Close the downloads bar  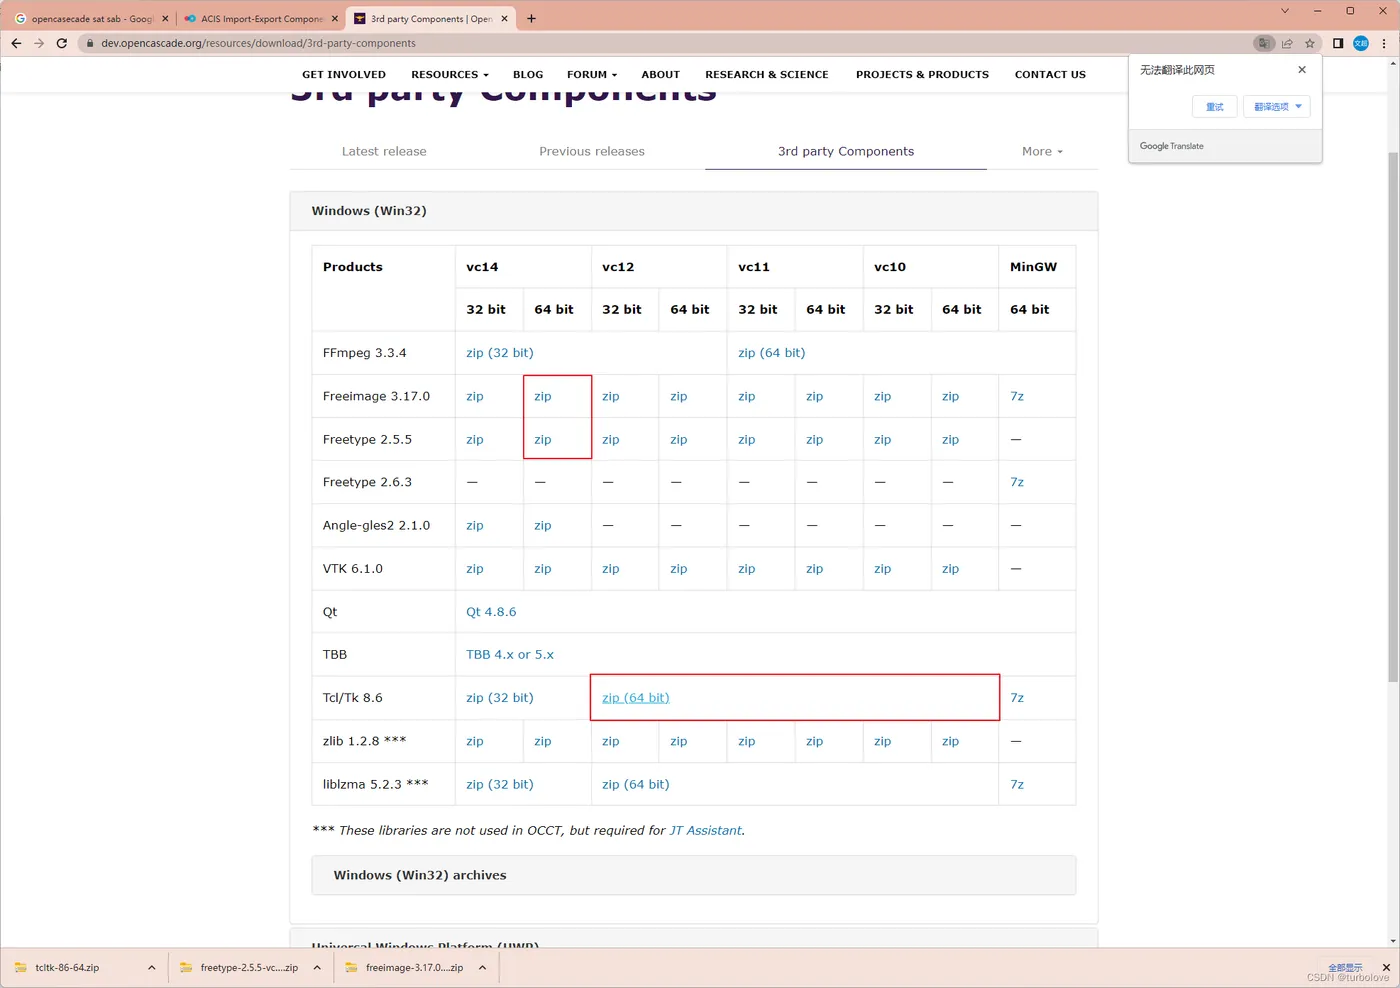point(1386,967)
